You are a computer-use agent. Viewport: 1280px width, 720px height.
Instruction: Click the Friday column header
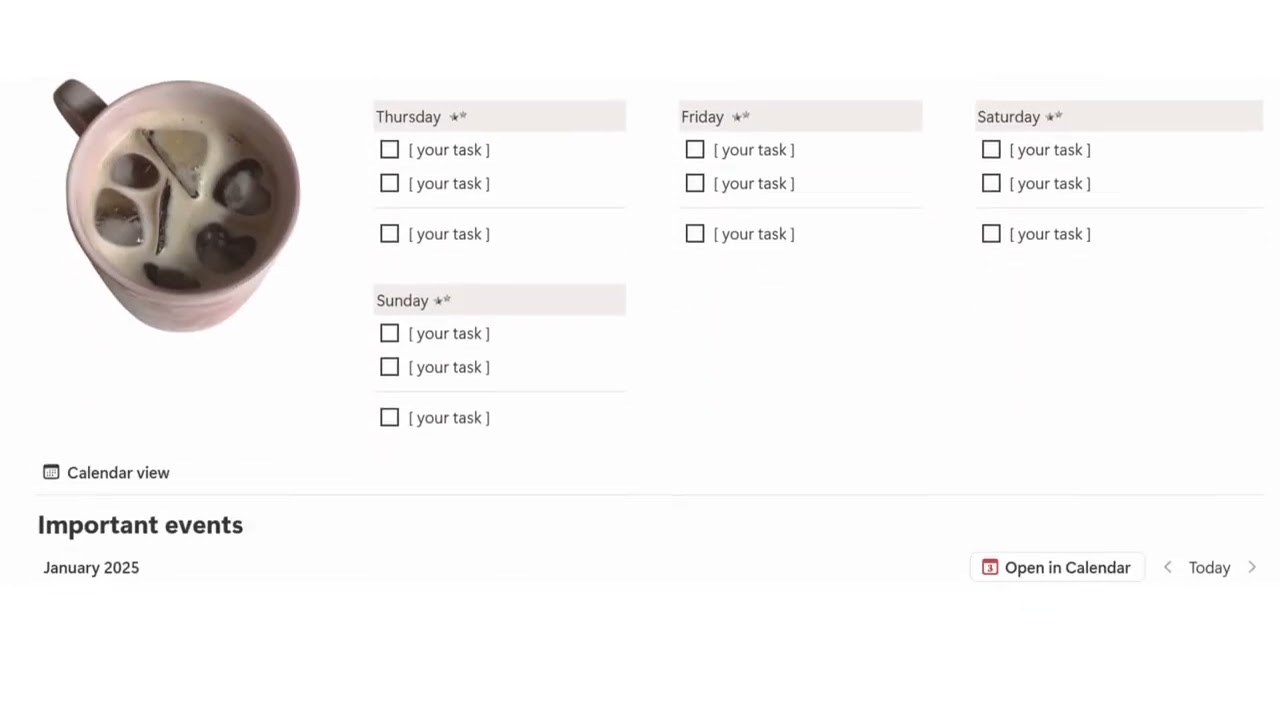pyautogui.click(x=703, y=117)
